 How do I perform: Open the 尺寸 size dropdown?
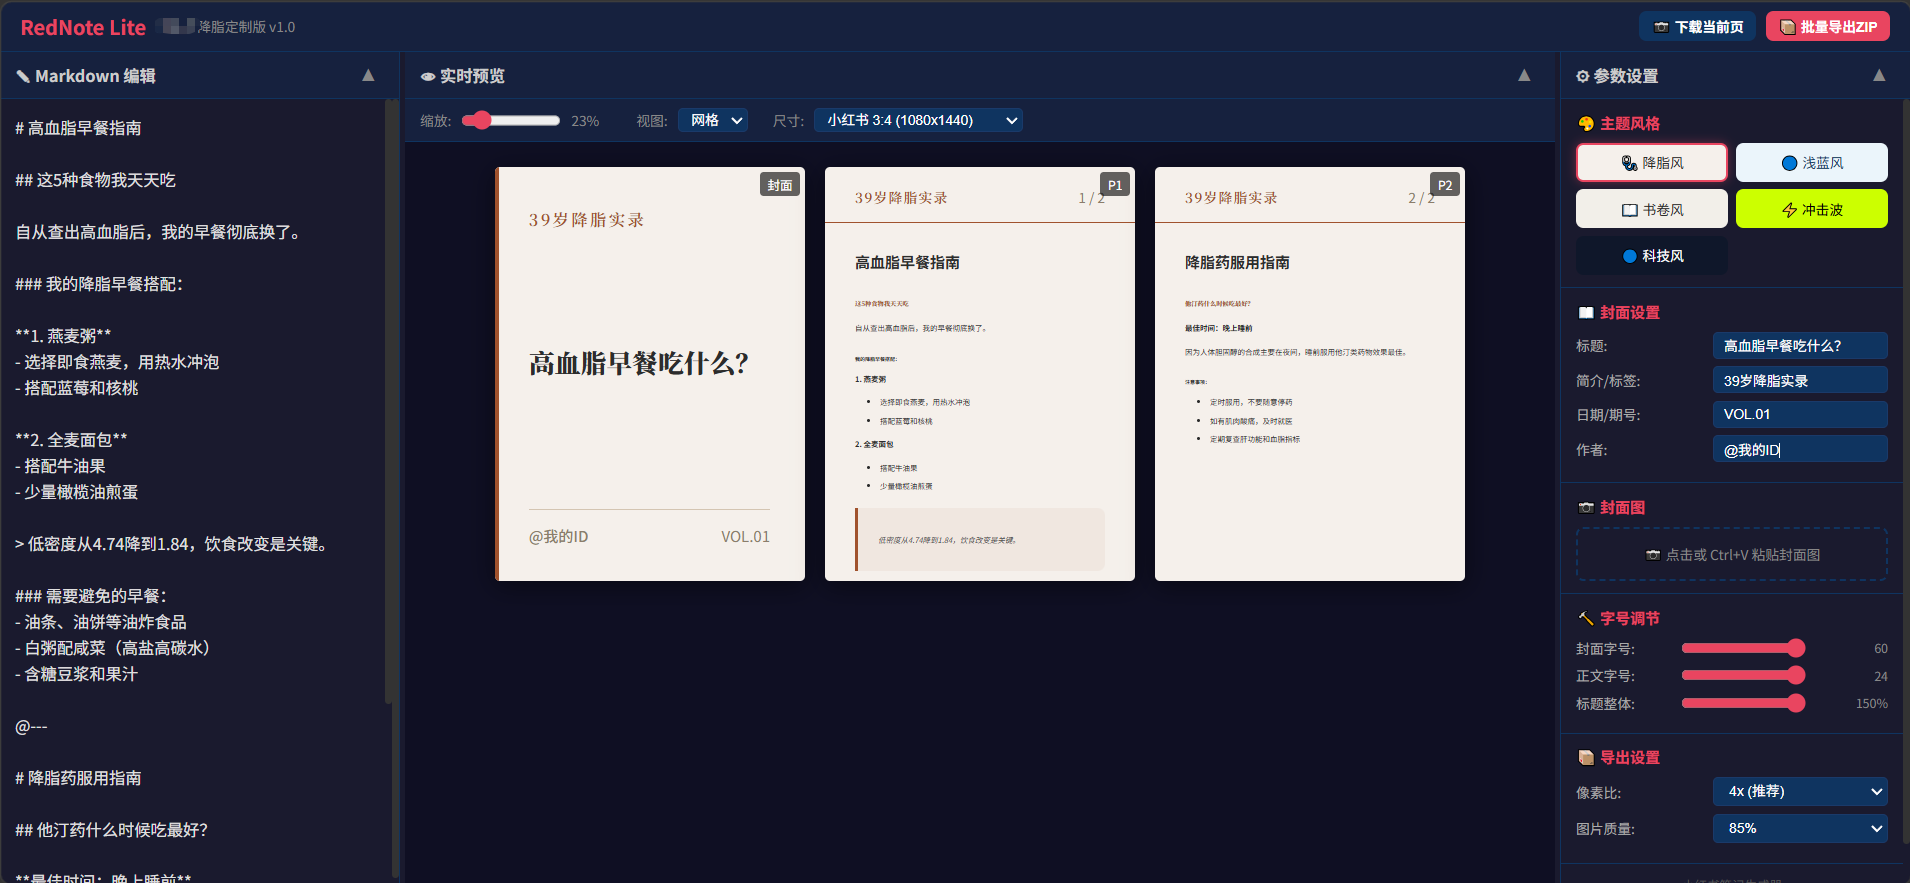(x=917, y=120)
